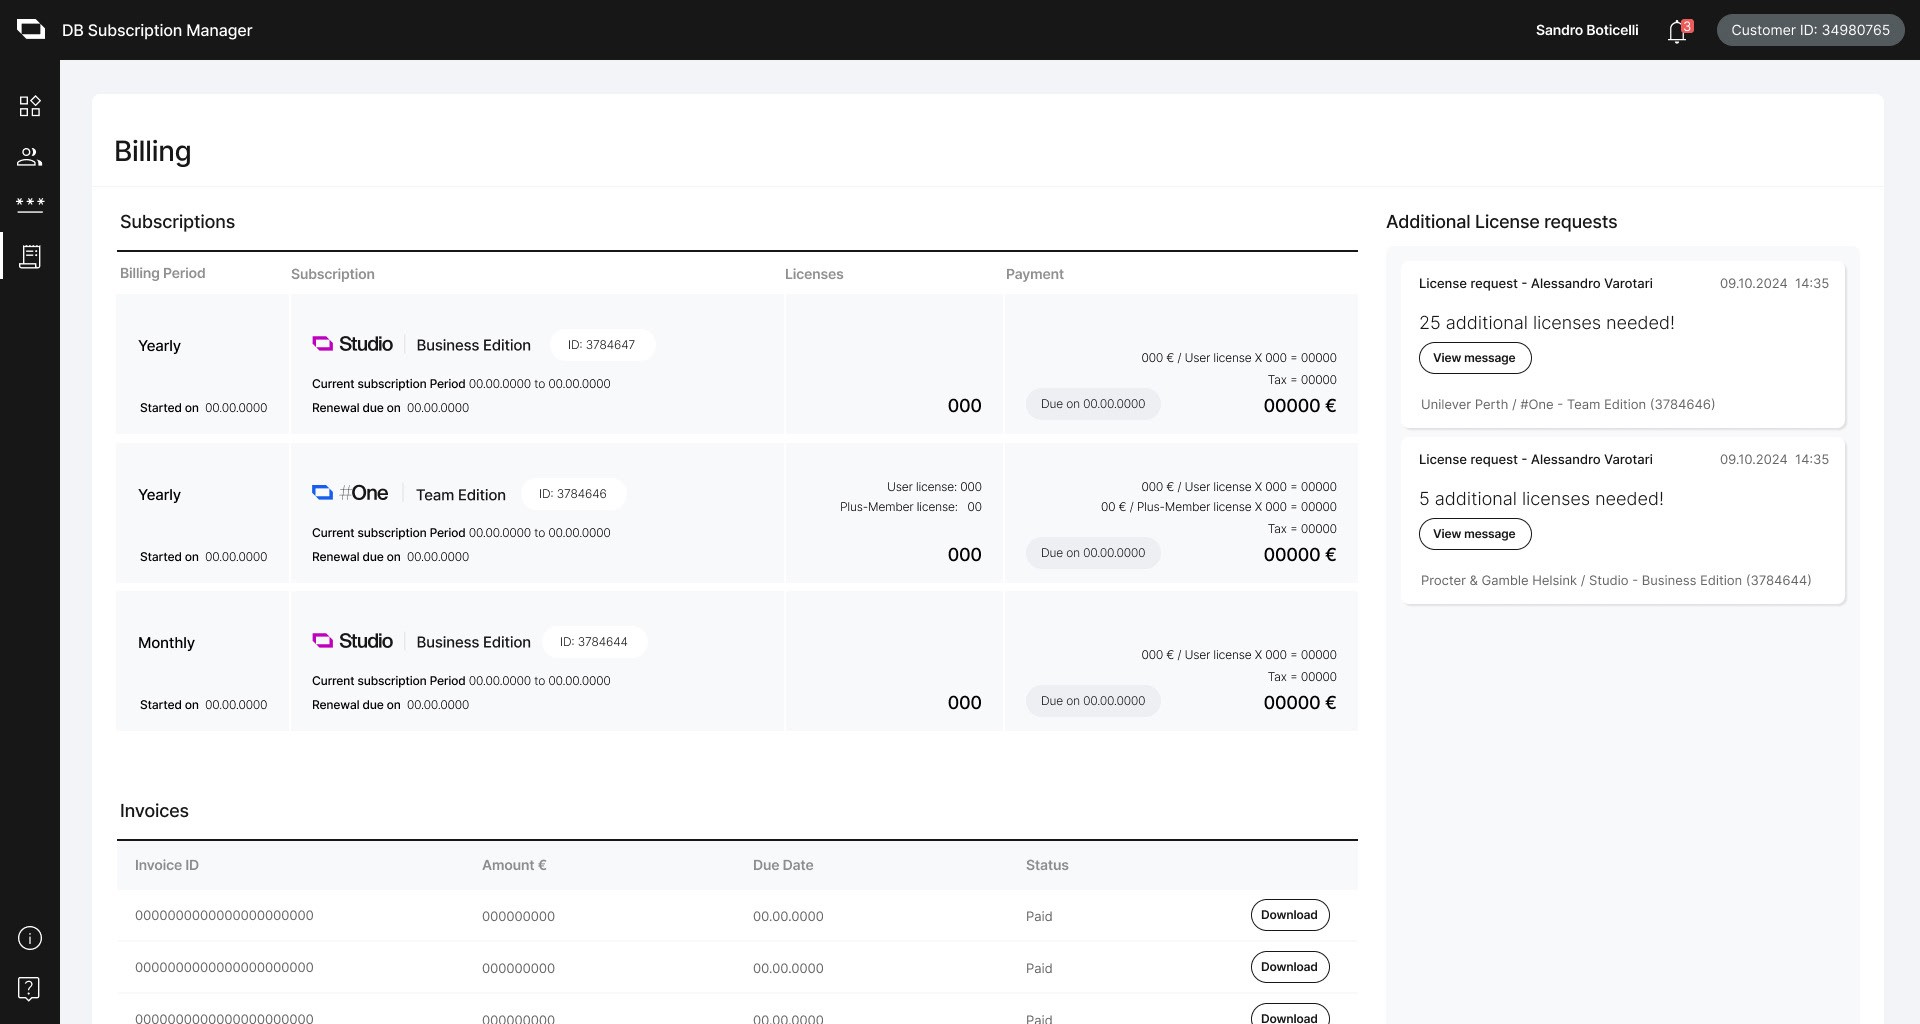The width and height of the screenshot is (1920, 1024).
Task: Click 'Plus-Member license: 00' text
Action: pos(911,507)
